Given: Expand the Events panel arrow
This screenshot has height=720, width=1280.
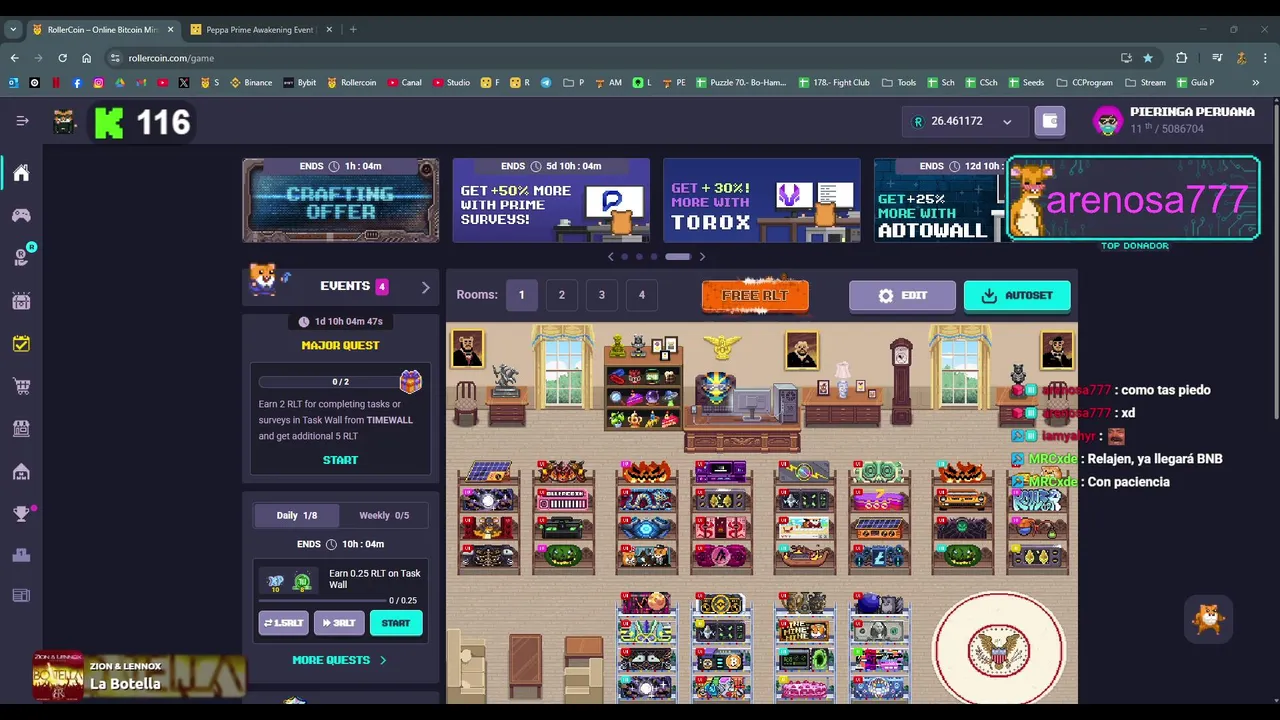Looking at the screenshot, I should [425, 287].
